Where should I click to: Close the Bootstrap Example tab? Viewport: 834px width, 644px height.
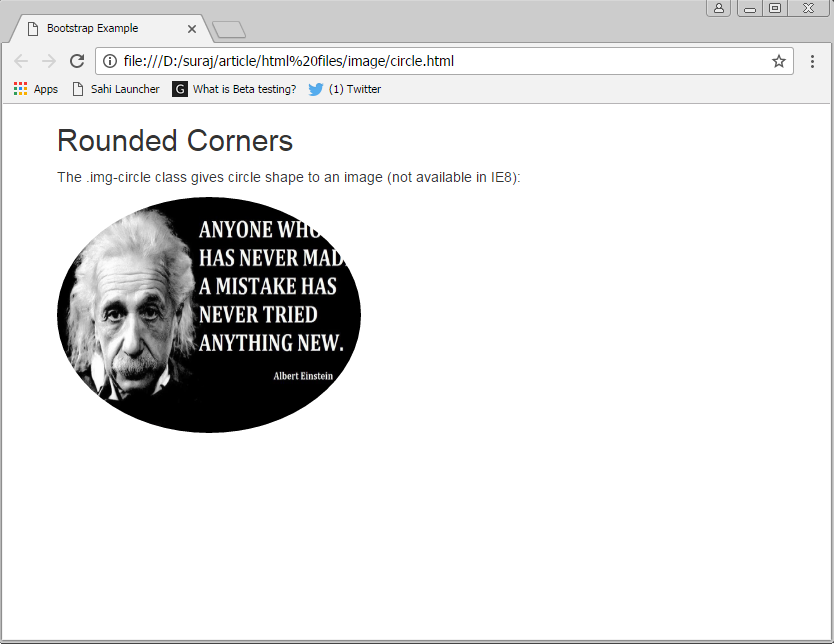click(x=192, y=29)
